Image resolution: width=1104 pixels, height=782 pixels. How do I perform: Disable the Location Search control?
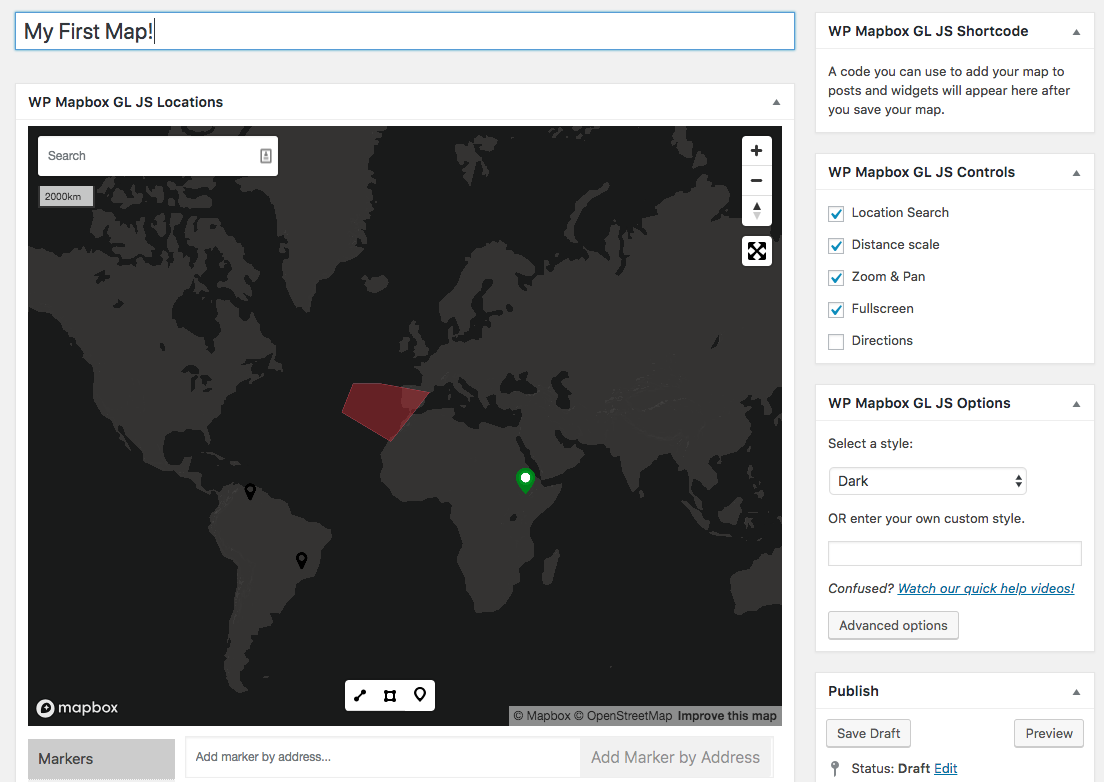click(x=835, y=213)
